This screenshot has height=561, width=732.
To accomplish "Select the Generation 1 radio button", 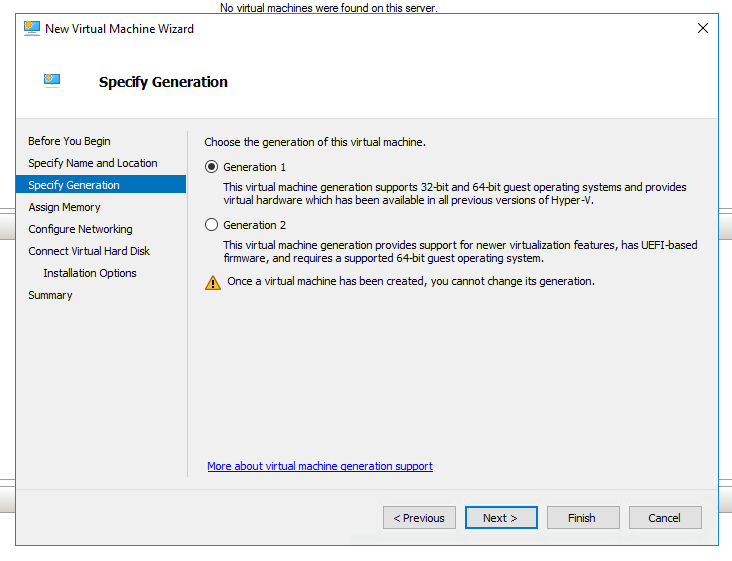I will point(211,167).
